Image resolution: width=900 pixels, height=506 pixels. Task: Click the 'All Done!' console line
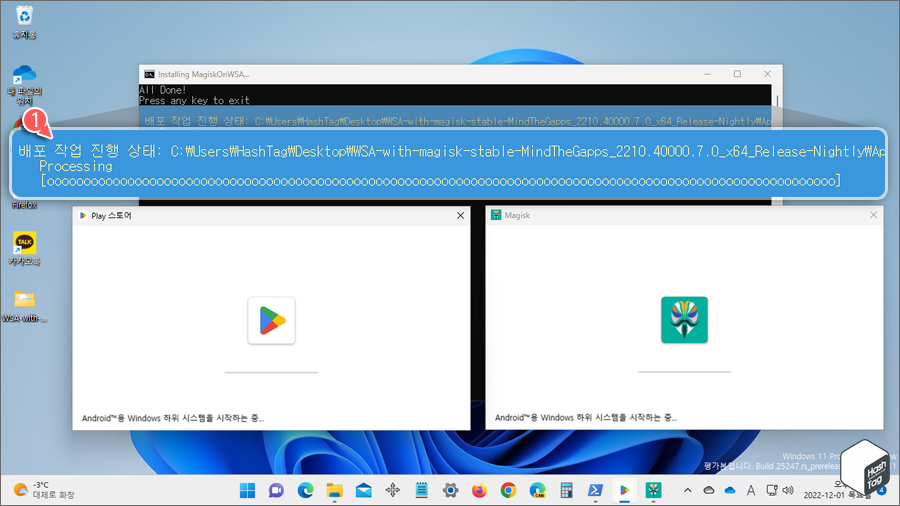(162, 90)
